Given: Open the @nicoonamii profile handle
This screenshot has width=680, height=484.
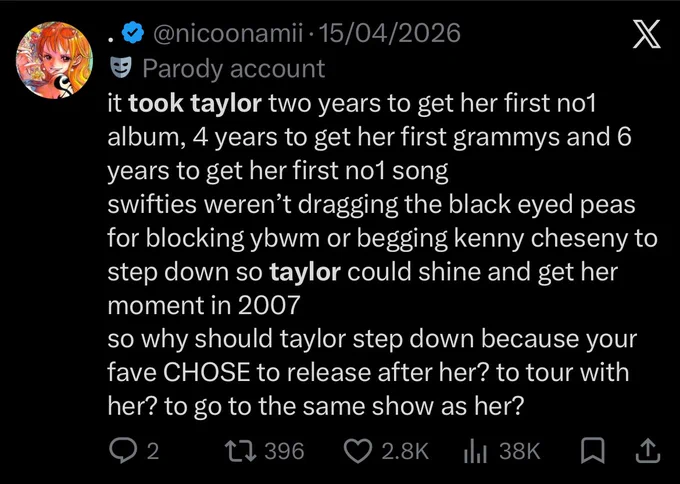Looking at the screenshot, I should tap(228, 33).
